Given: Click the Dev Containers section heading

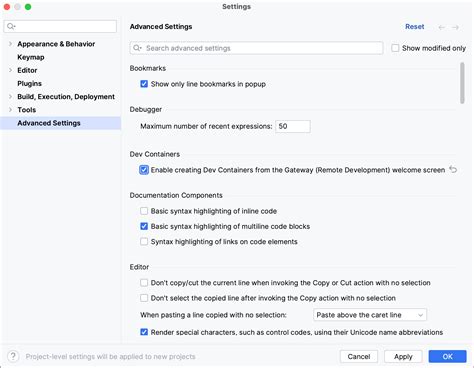Looking at the screenshot, I should click(155, 154).
